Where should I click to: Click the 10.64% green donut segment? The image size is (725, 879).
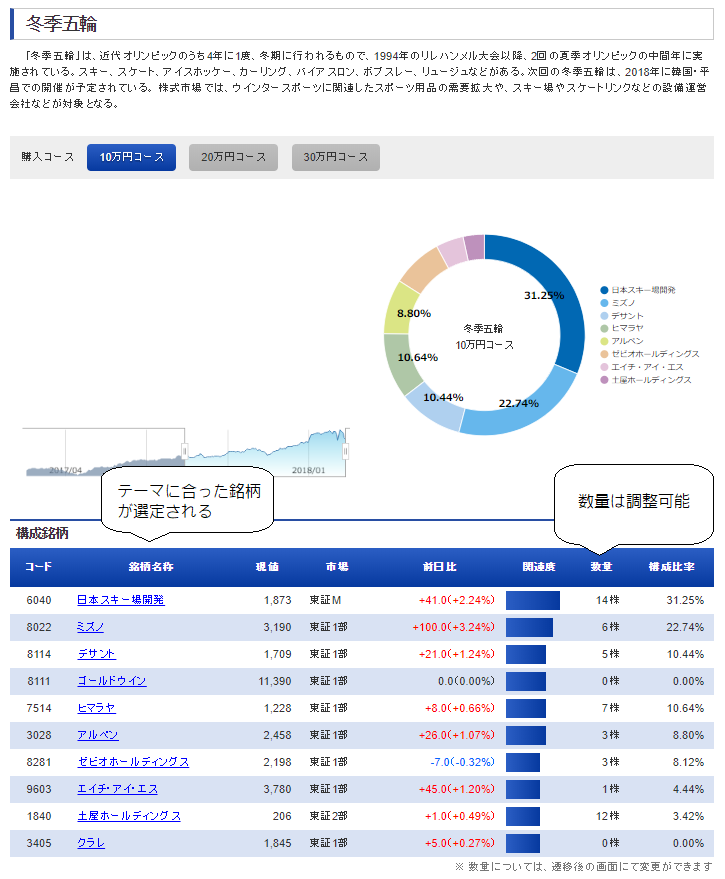399,363
